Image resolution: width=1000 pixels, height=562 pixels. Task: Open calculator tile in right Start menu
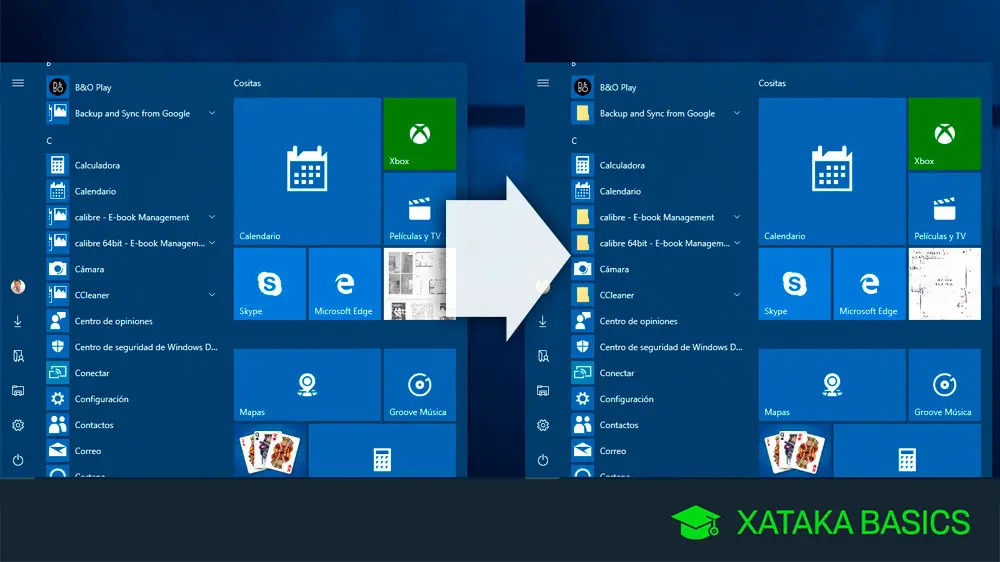tap(907, 450)
